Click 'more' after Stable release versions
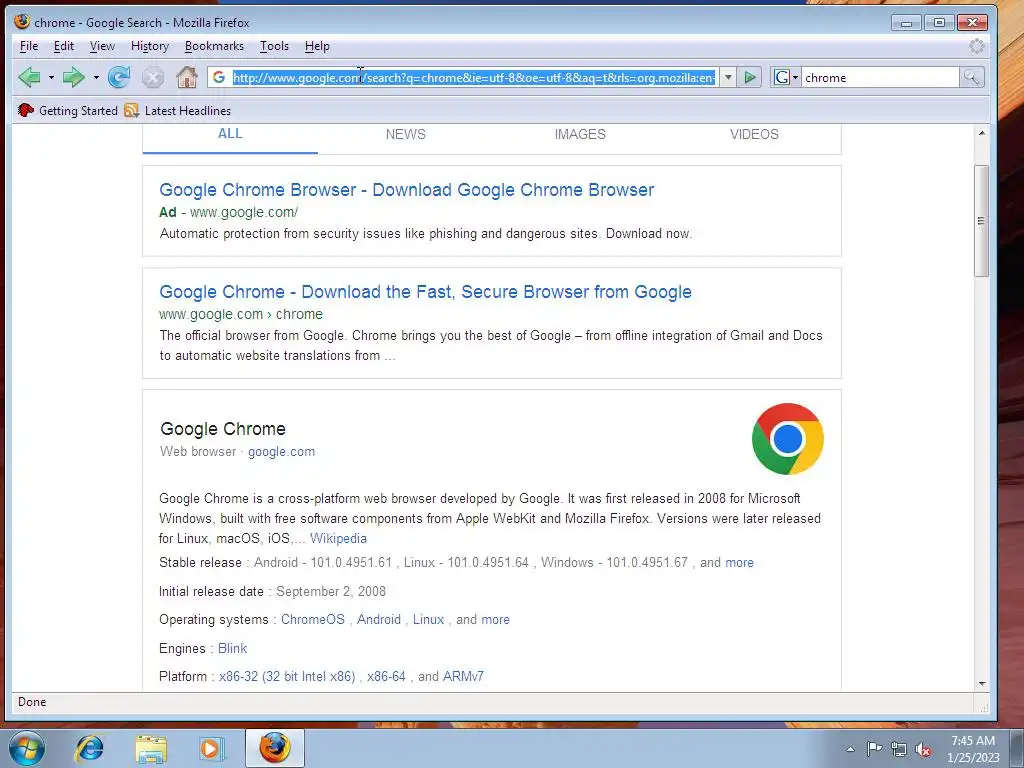 click(x=739, y=562)
